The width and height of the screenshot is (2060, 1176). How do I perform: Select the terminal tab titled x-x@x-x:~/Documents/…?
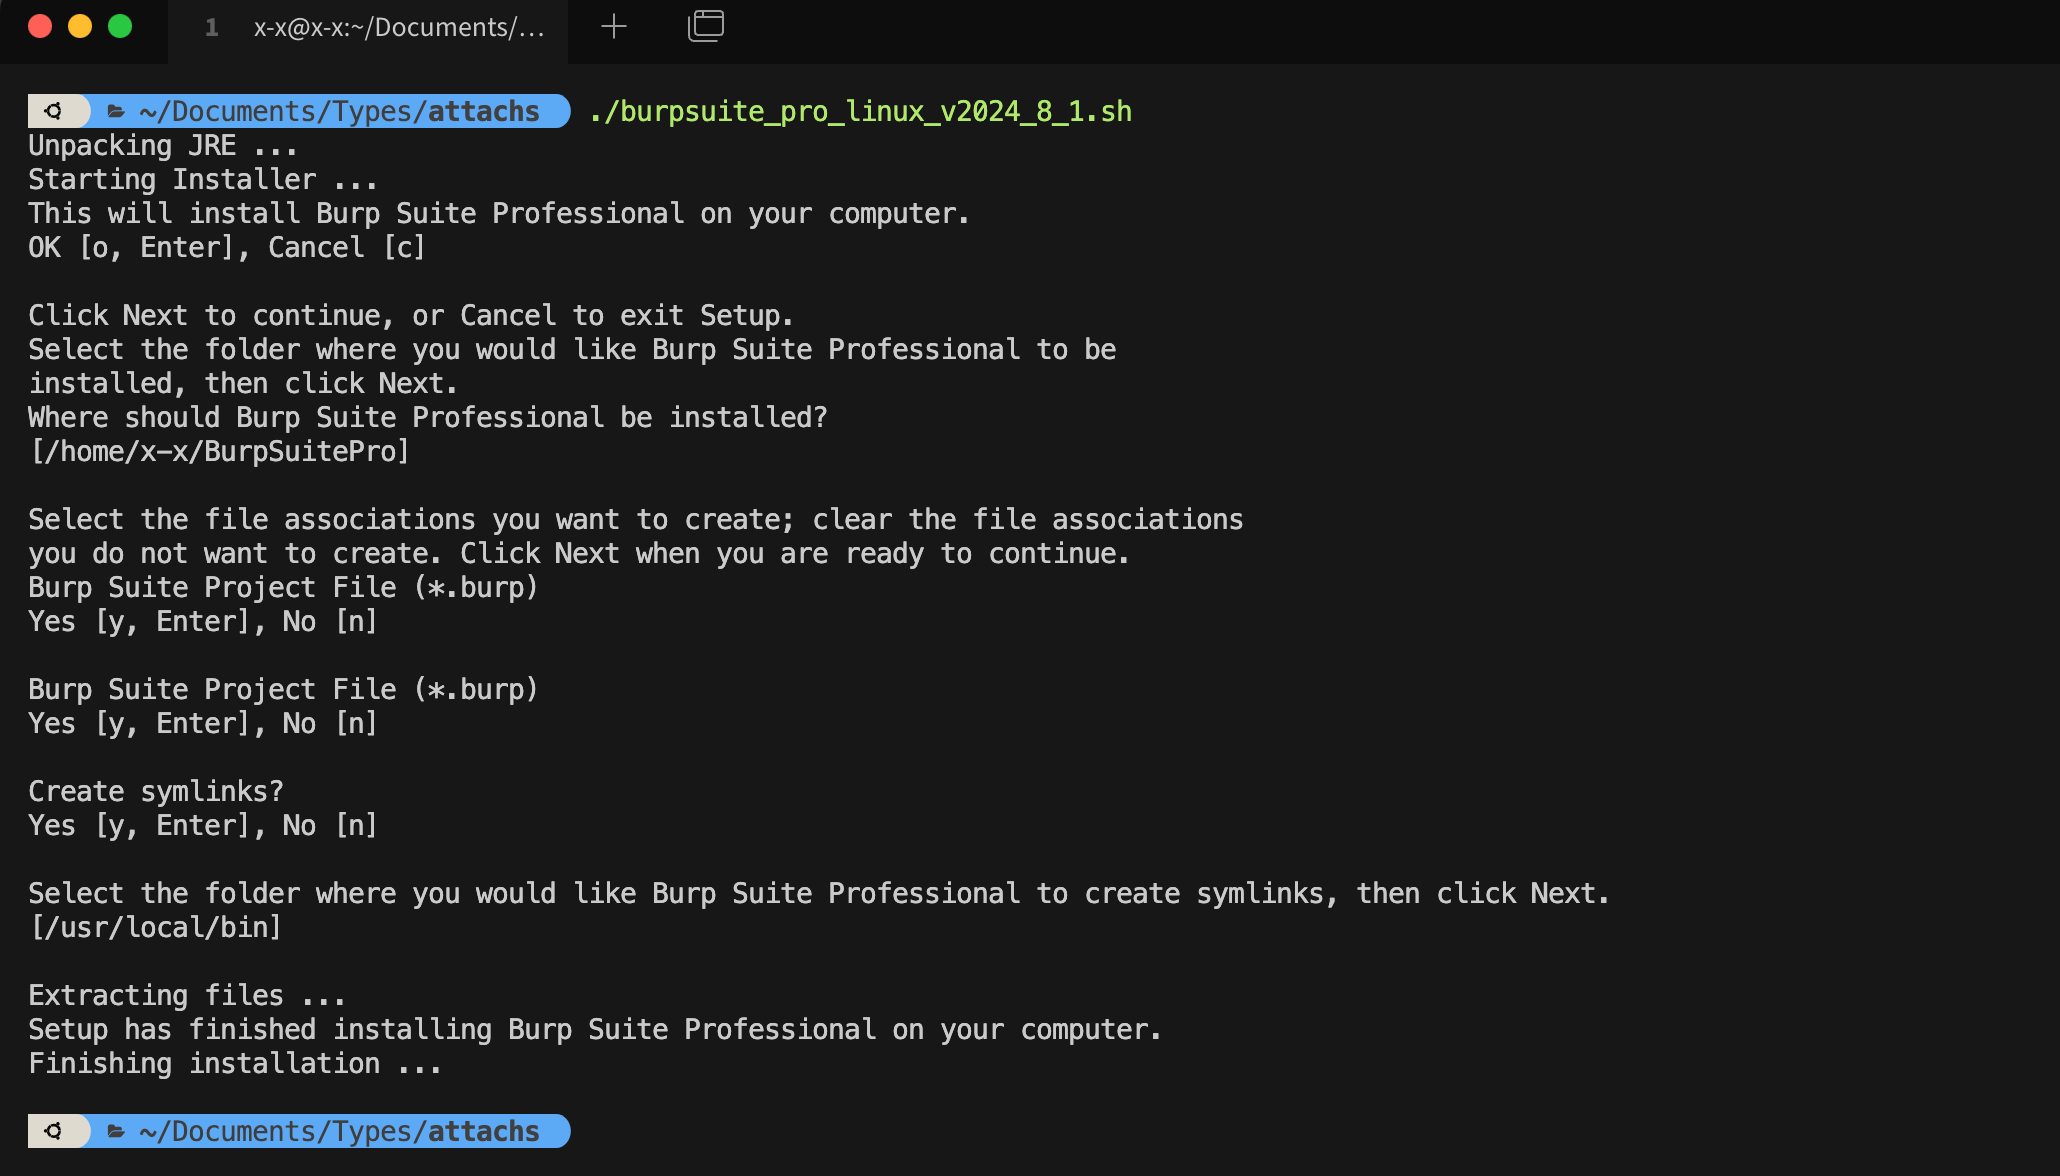click(x=369, y=28)
